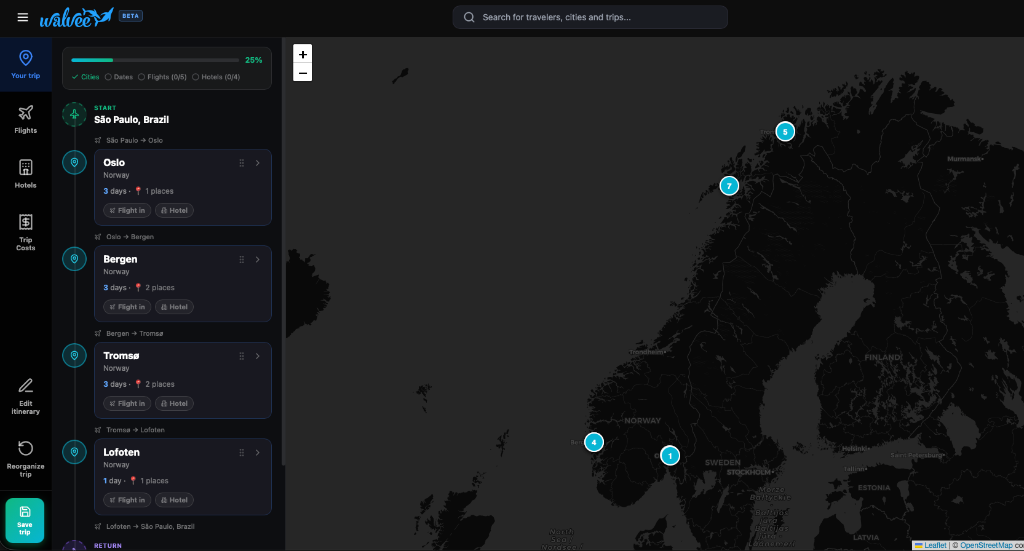Viewport: 1024px width, 551px height.
Task: Click the Bergen drag handle icon
Action: pos(242,260)
